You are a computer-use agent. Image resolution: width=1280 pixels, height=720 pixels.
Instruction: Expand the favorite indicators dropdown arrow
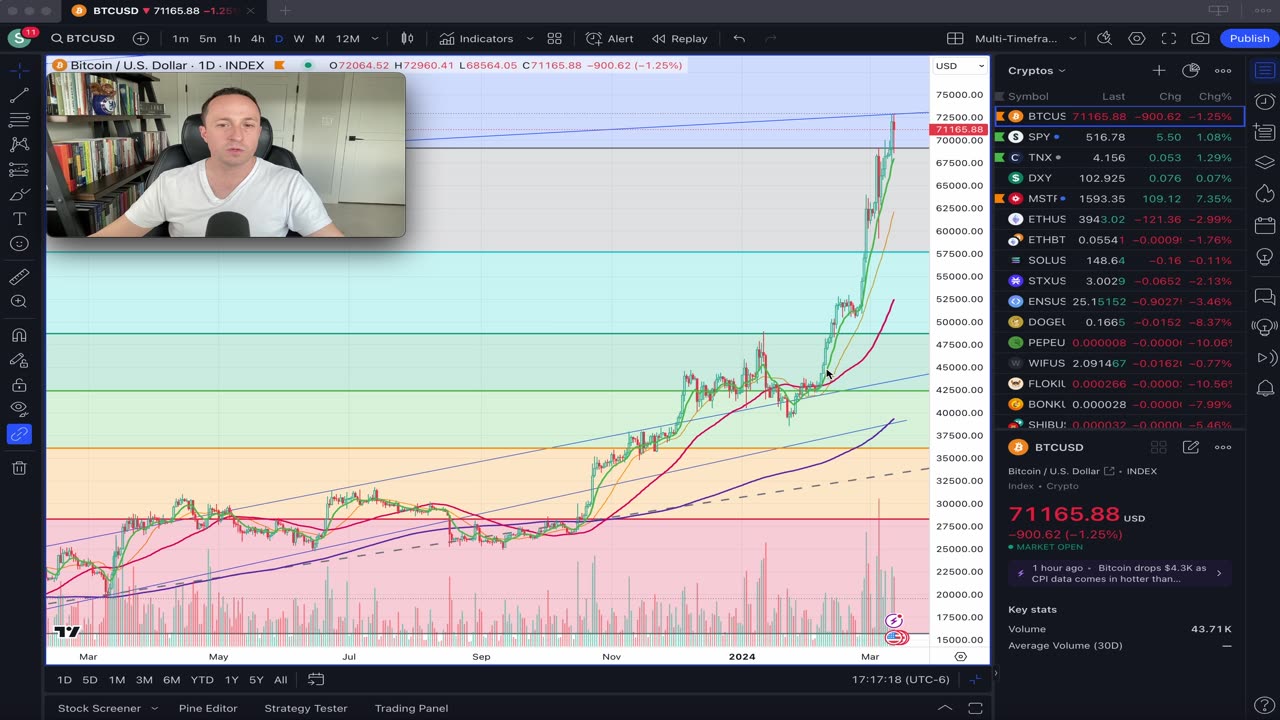pos(530,38)
